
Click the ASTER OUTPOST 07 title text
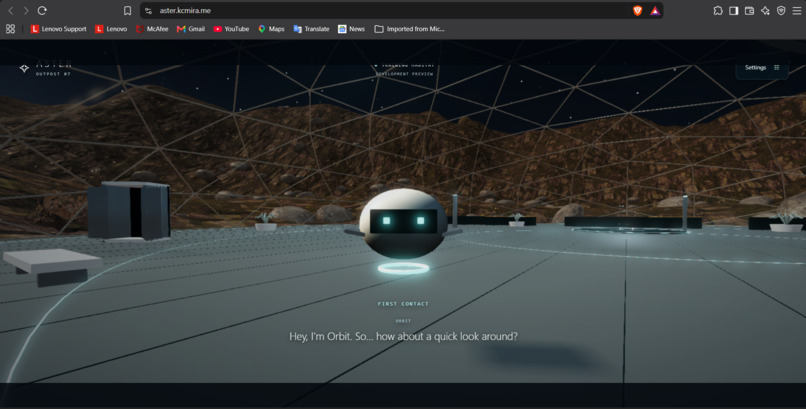click(x=53, y=68)
